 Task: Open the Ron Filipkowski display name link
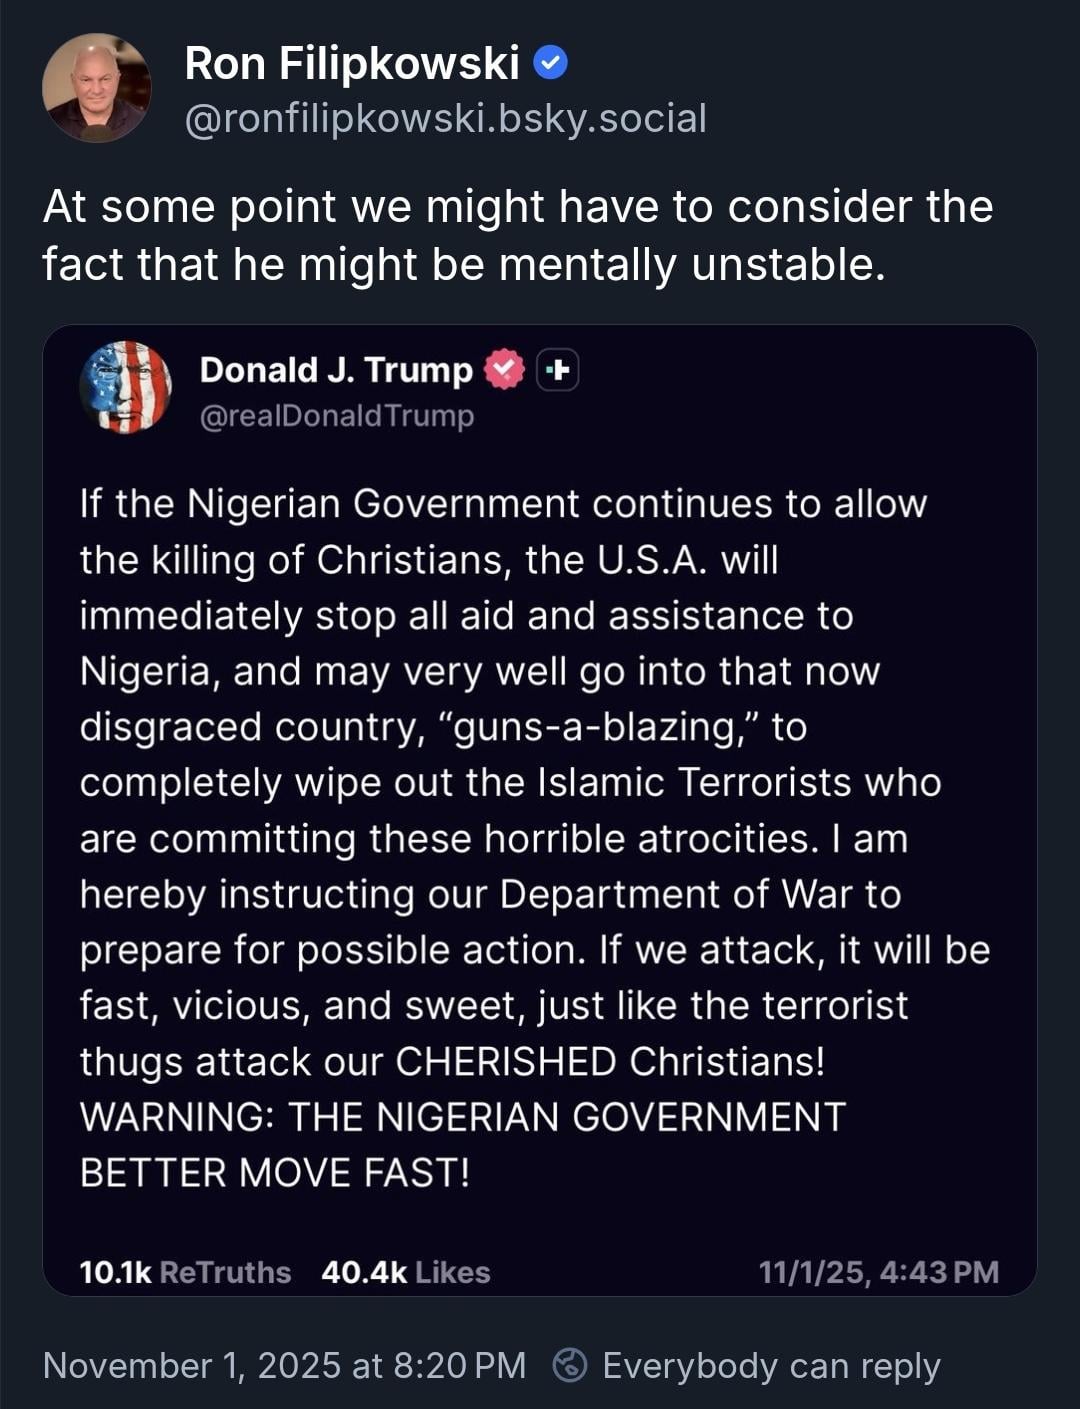[x=352, y=64]
